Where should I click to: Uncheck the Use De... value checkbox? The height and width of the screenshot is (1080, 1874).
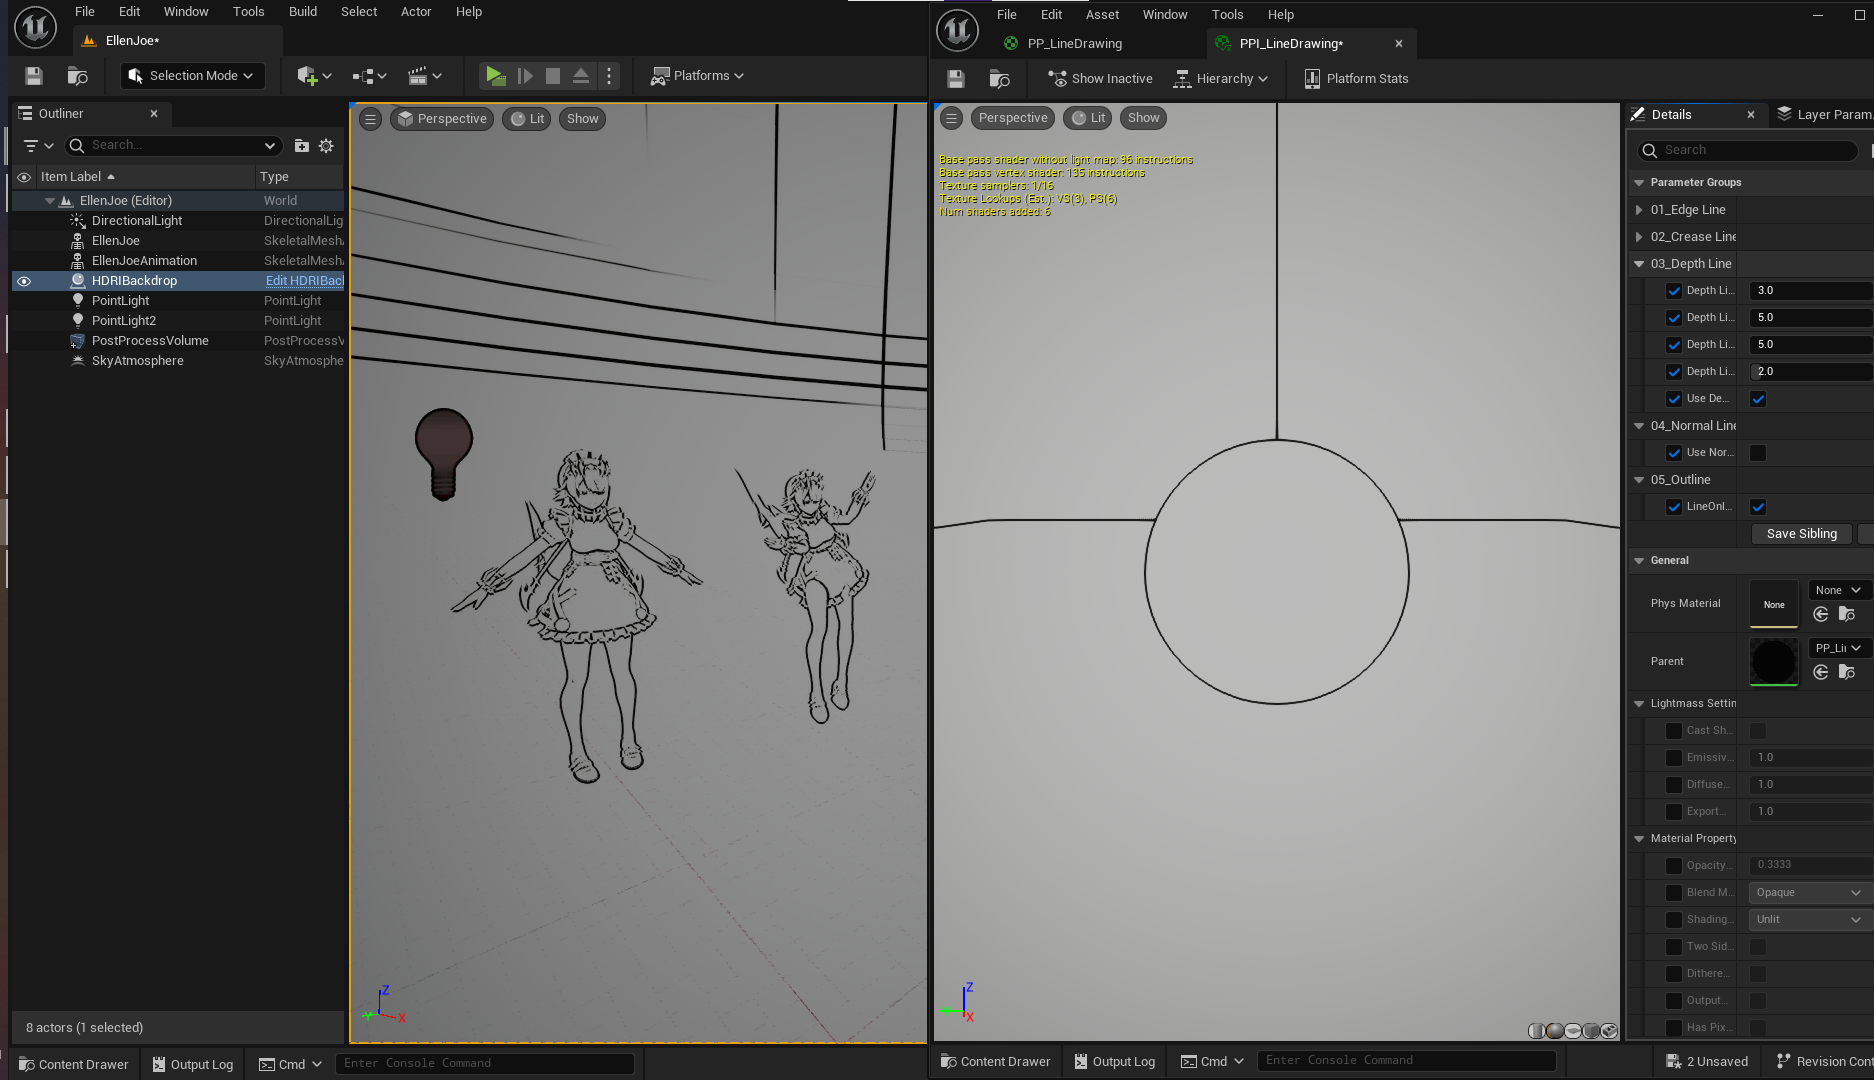click(x=1758, y=399)
